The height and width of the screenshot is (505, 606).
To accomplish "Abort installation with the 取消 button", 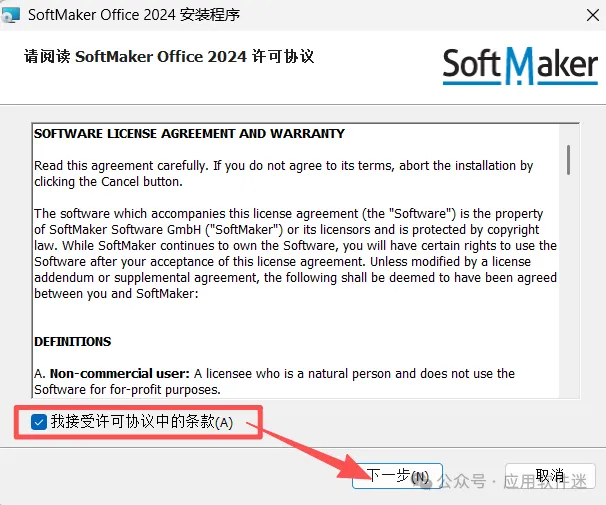I will pyautogui.click(x=550, y=476).
